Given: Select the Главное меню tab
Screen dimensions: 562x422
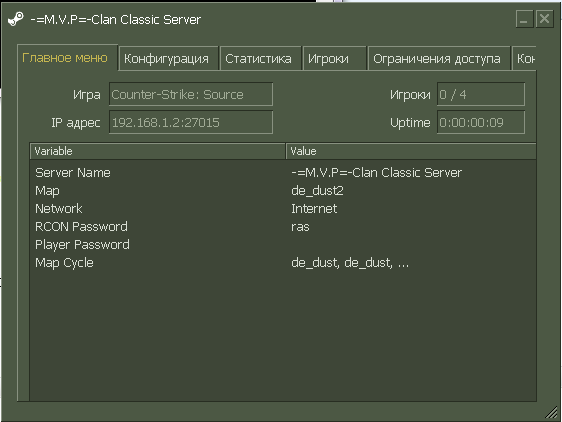Looking at the screenshot, I should pos(67,57).
